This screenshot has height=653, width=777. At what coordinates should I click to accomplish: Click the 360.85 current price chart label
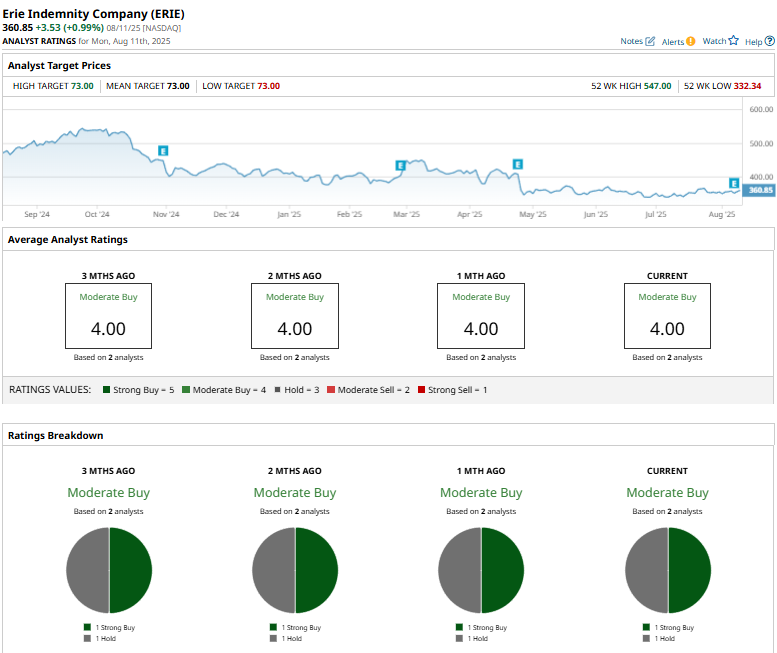point(759,190)
